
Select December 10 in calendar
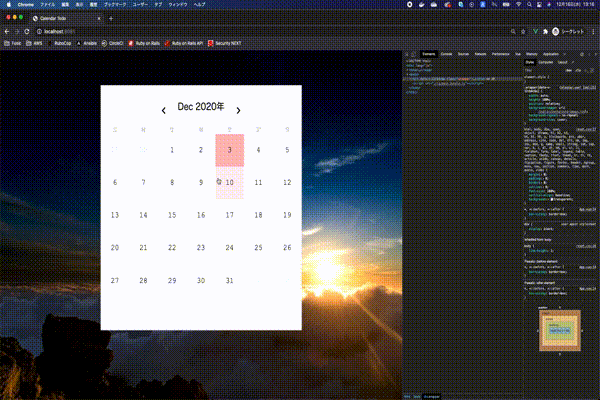coord(230,183)
